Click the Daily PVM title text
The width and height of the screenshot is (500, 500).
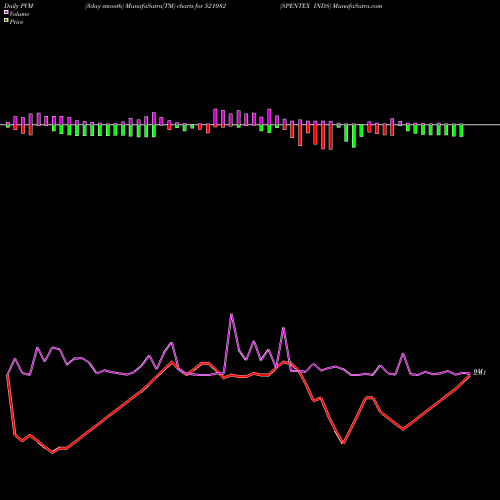(19, 6)
